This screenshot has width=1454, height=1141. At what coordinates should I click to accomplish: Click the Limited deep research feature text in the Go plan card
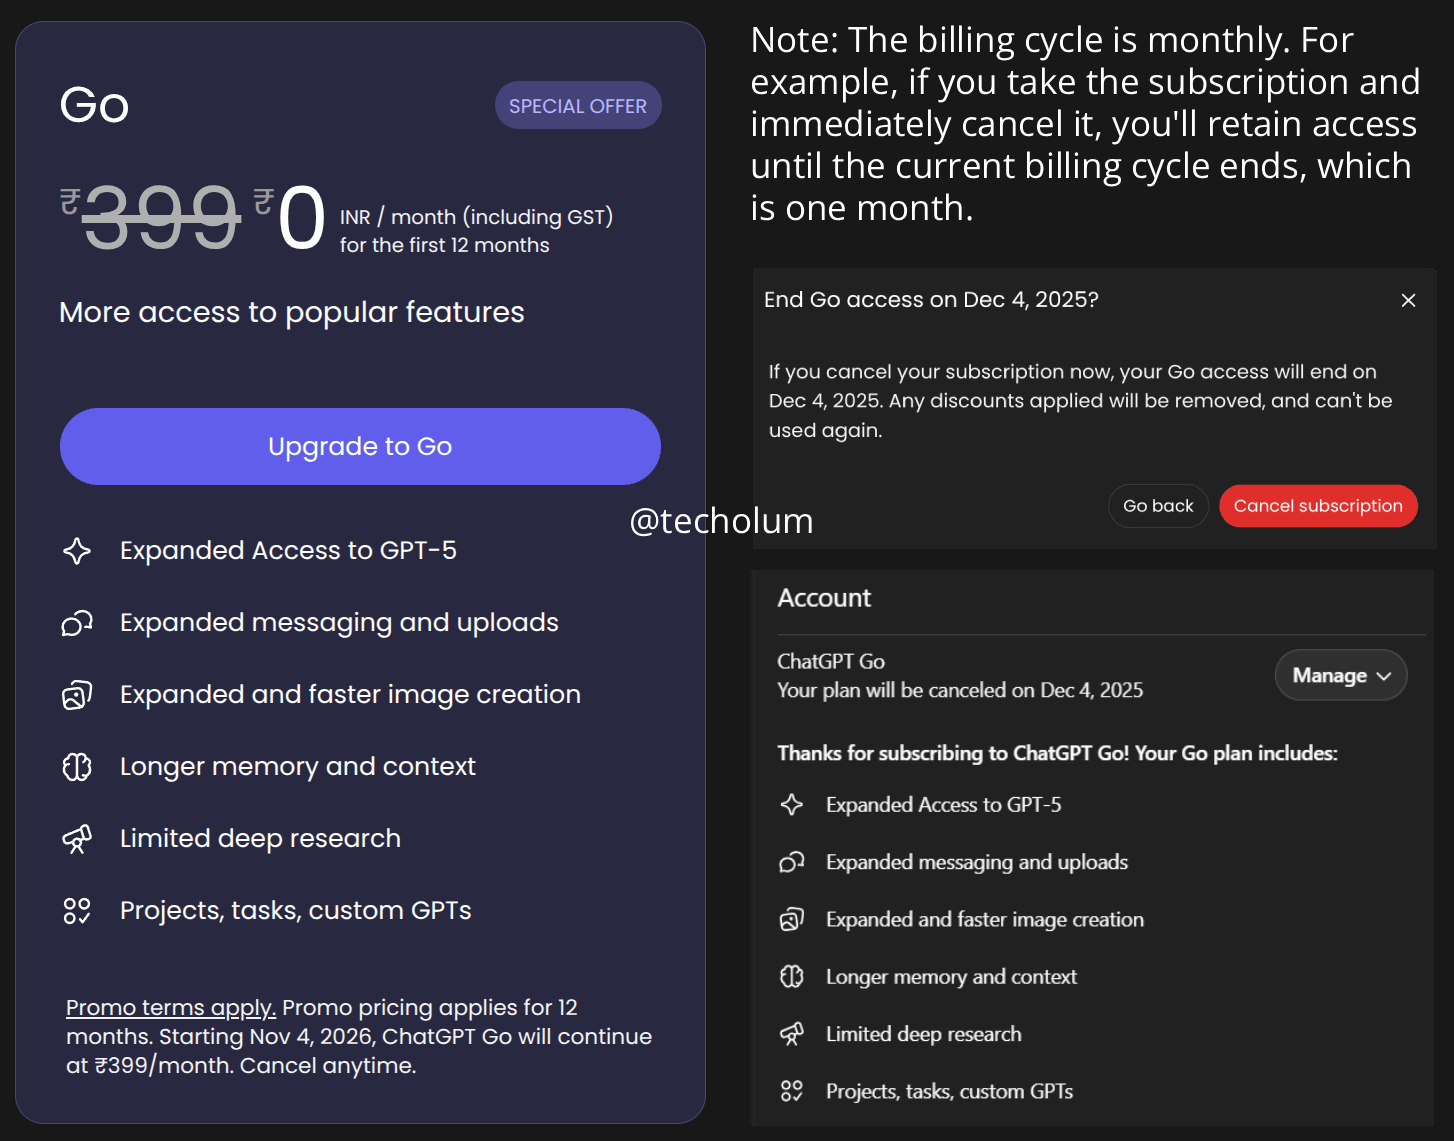260,839
